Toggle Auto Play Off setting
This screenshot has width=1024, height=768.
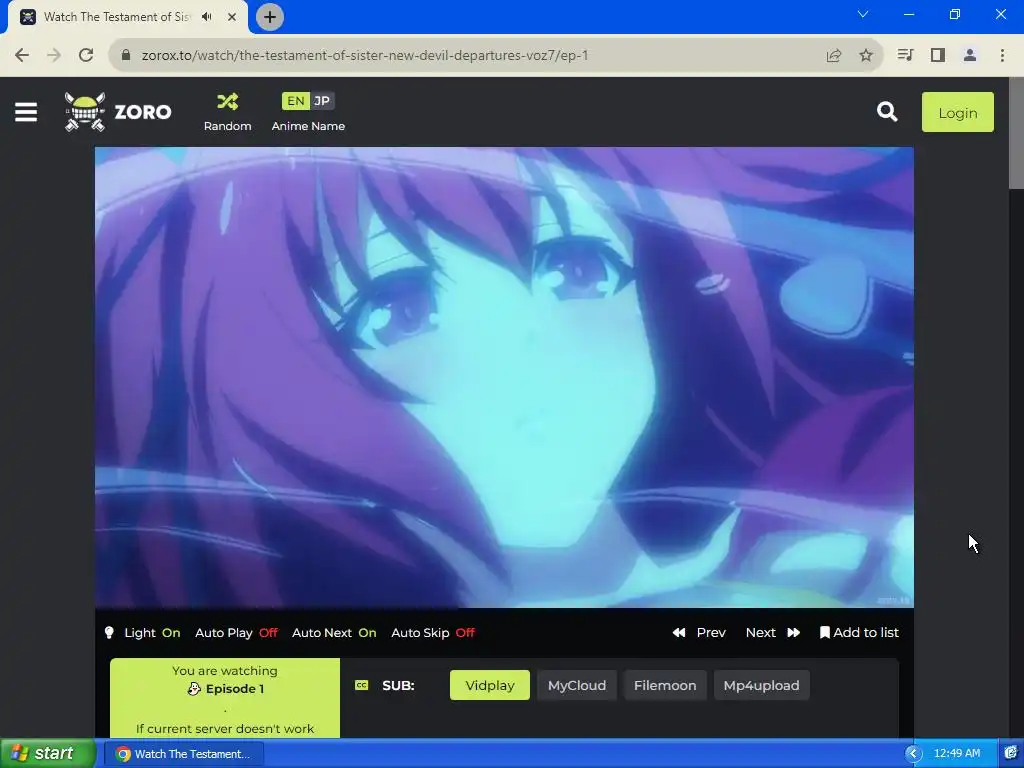236,632
